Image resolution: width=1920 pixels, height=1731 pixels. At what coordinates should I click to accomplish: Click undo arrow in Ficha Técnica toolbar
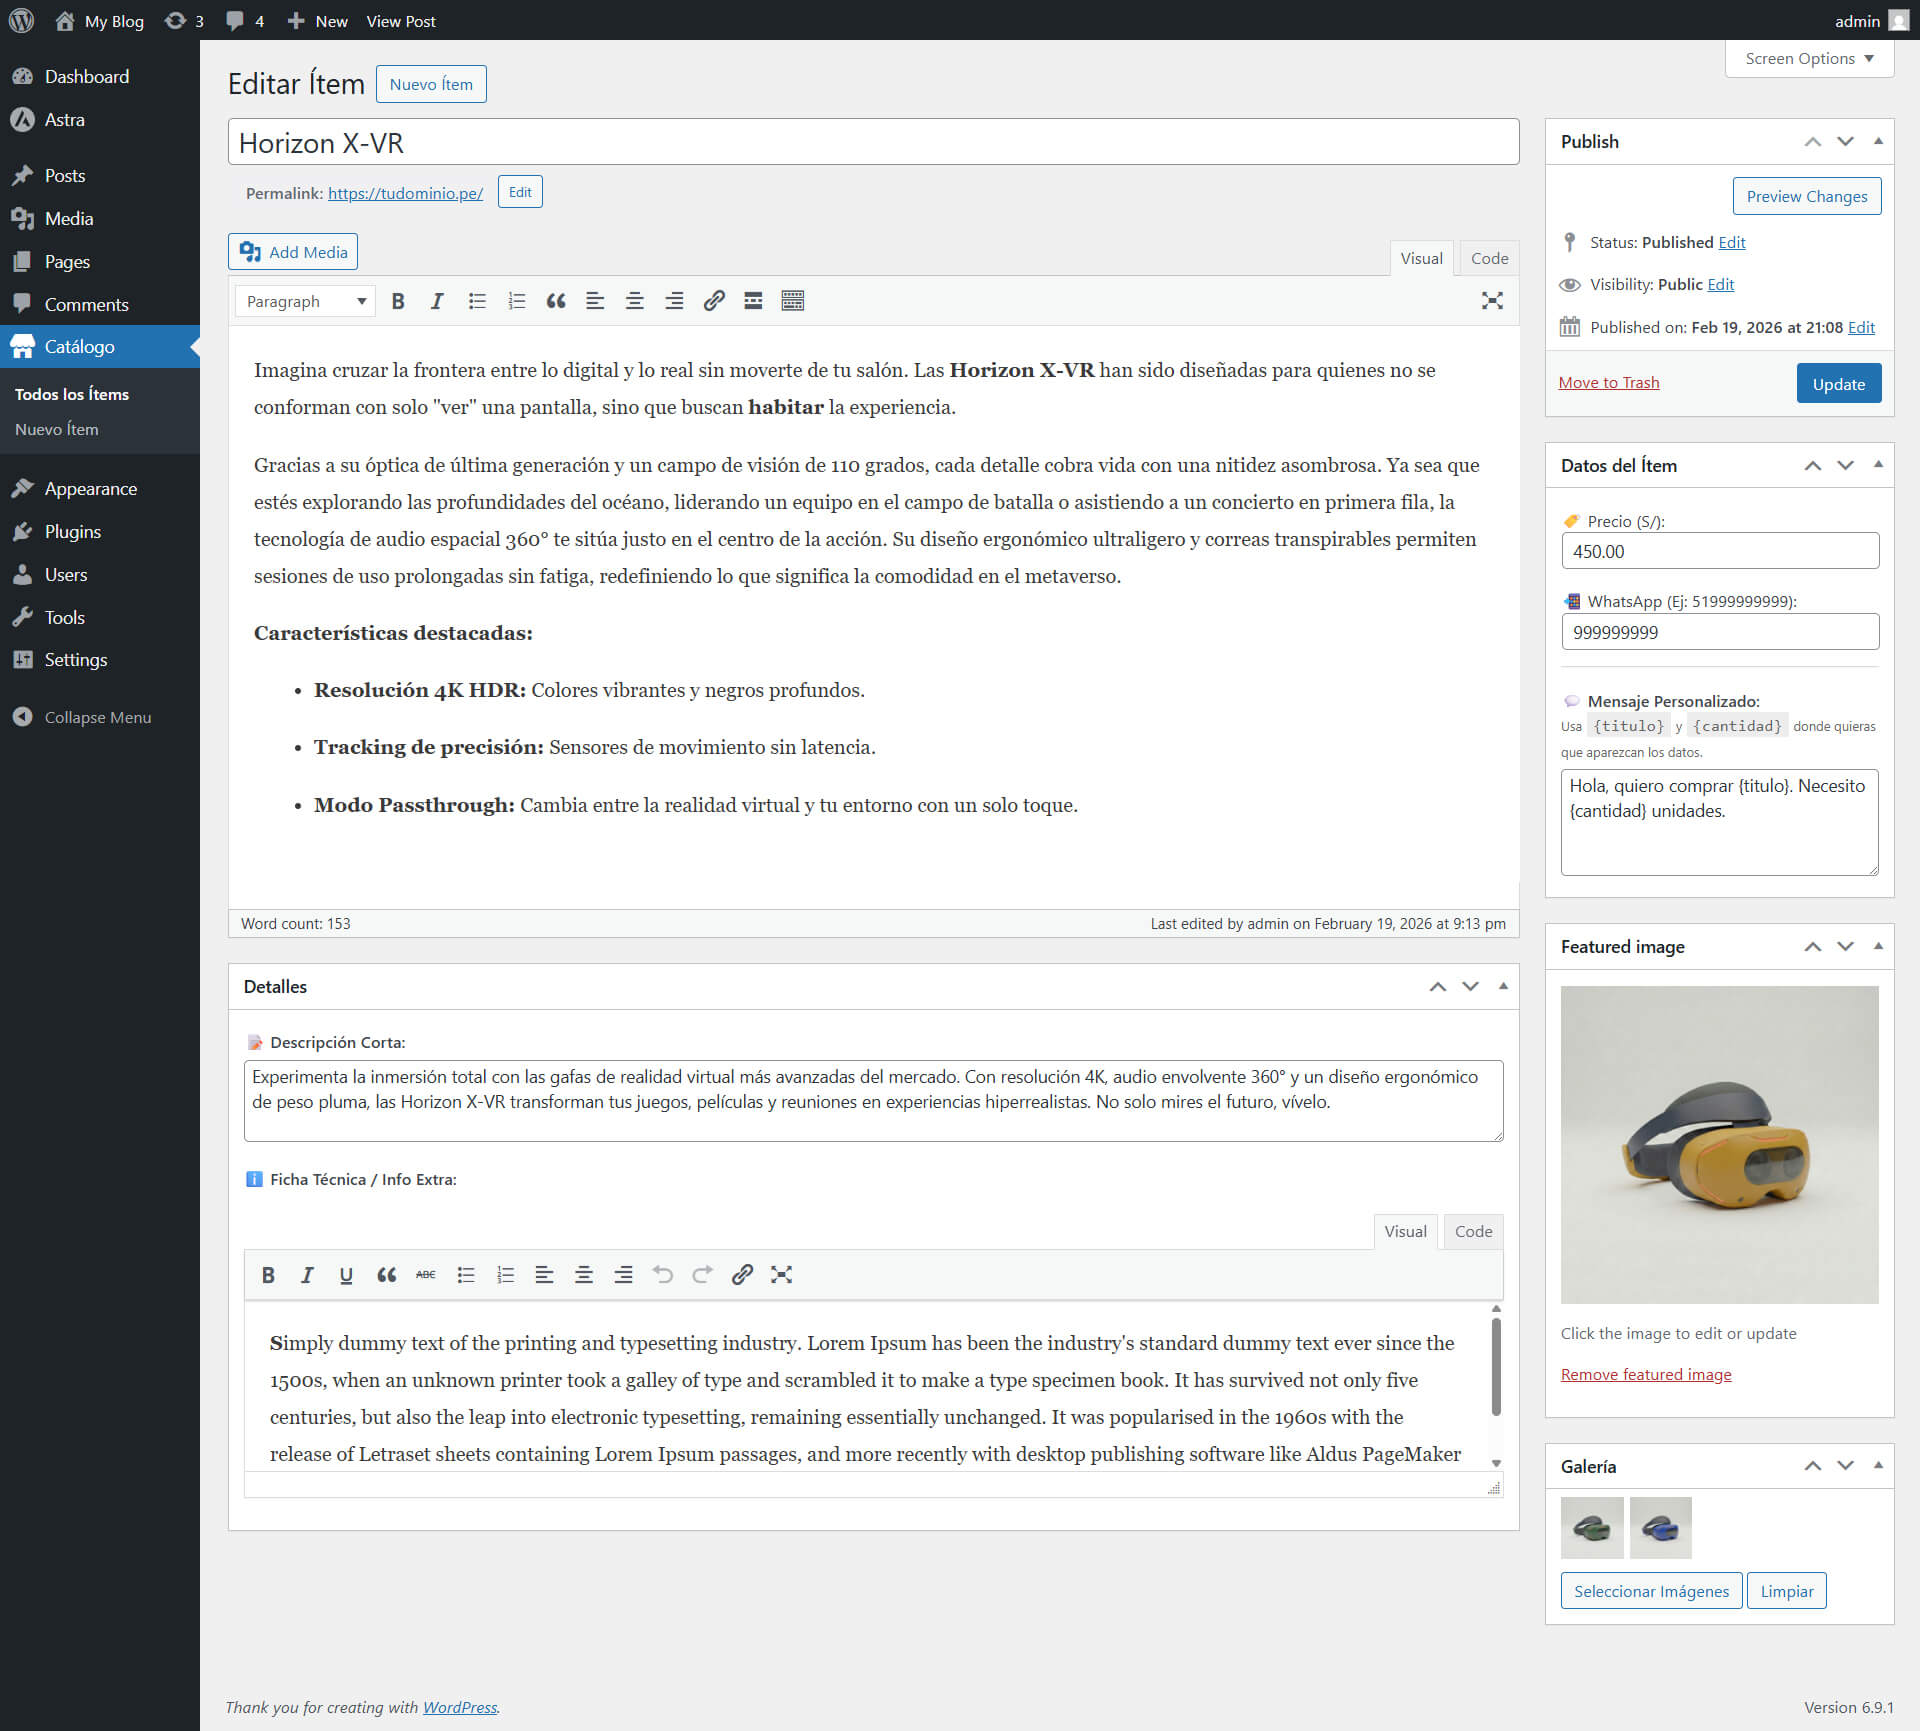662,1275
